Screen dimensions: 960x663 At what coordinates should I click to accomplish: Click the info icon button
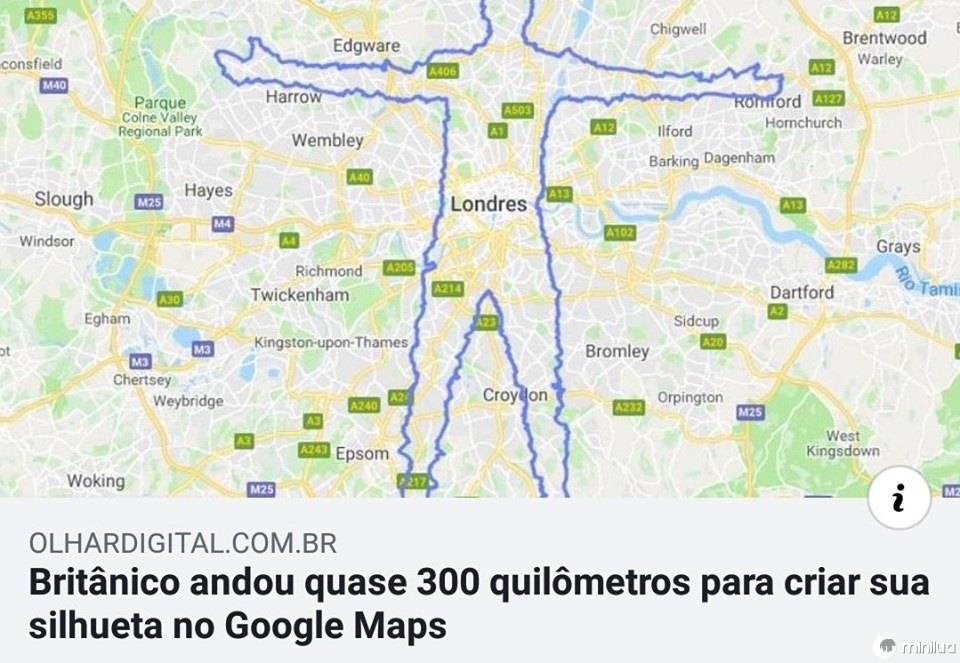899,497
